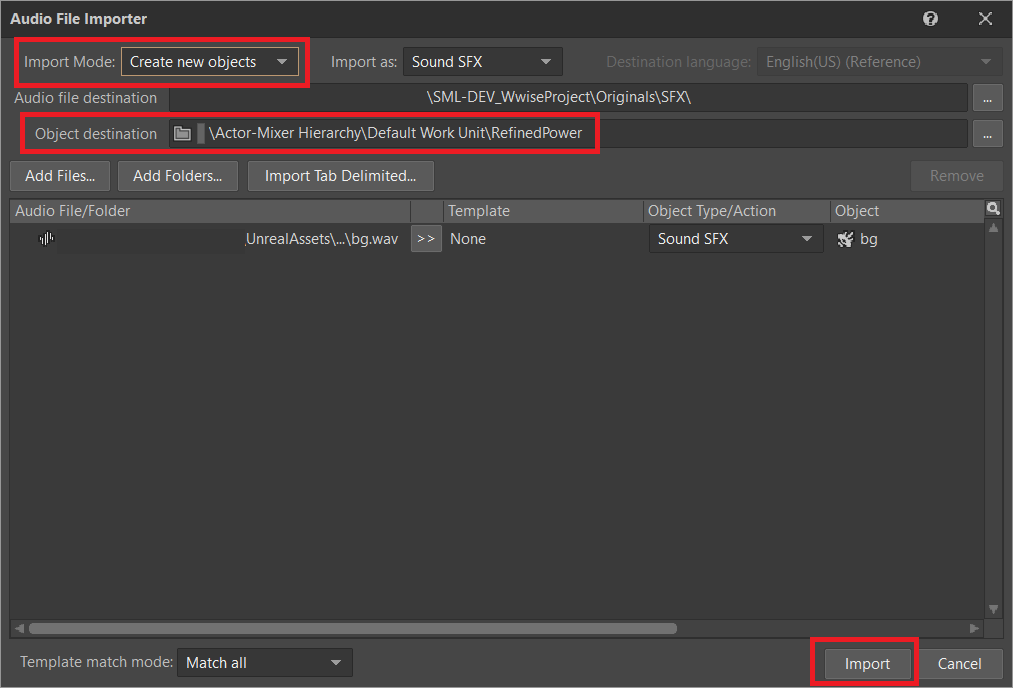This screenshot has height=688, width=1013.
Task: Browse for the audio file destination
Action: point(987,98)
